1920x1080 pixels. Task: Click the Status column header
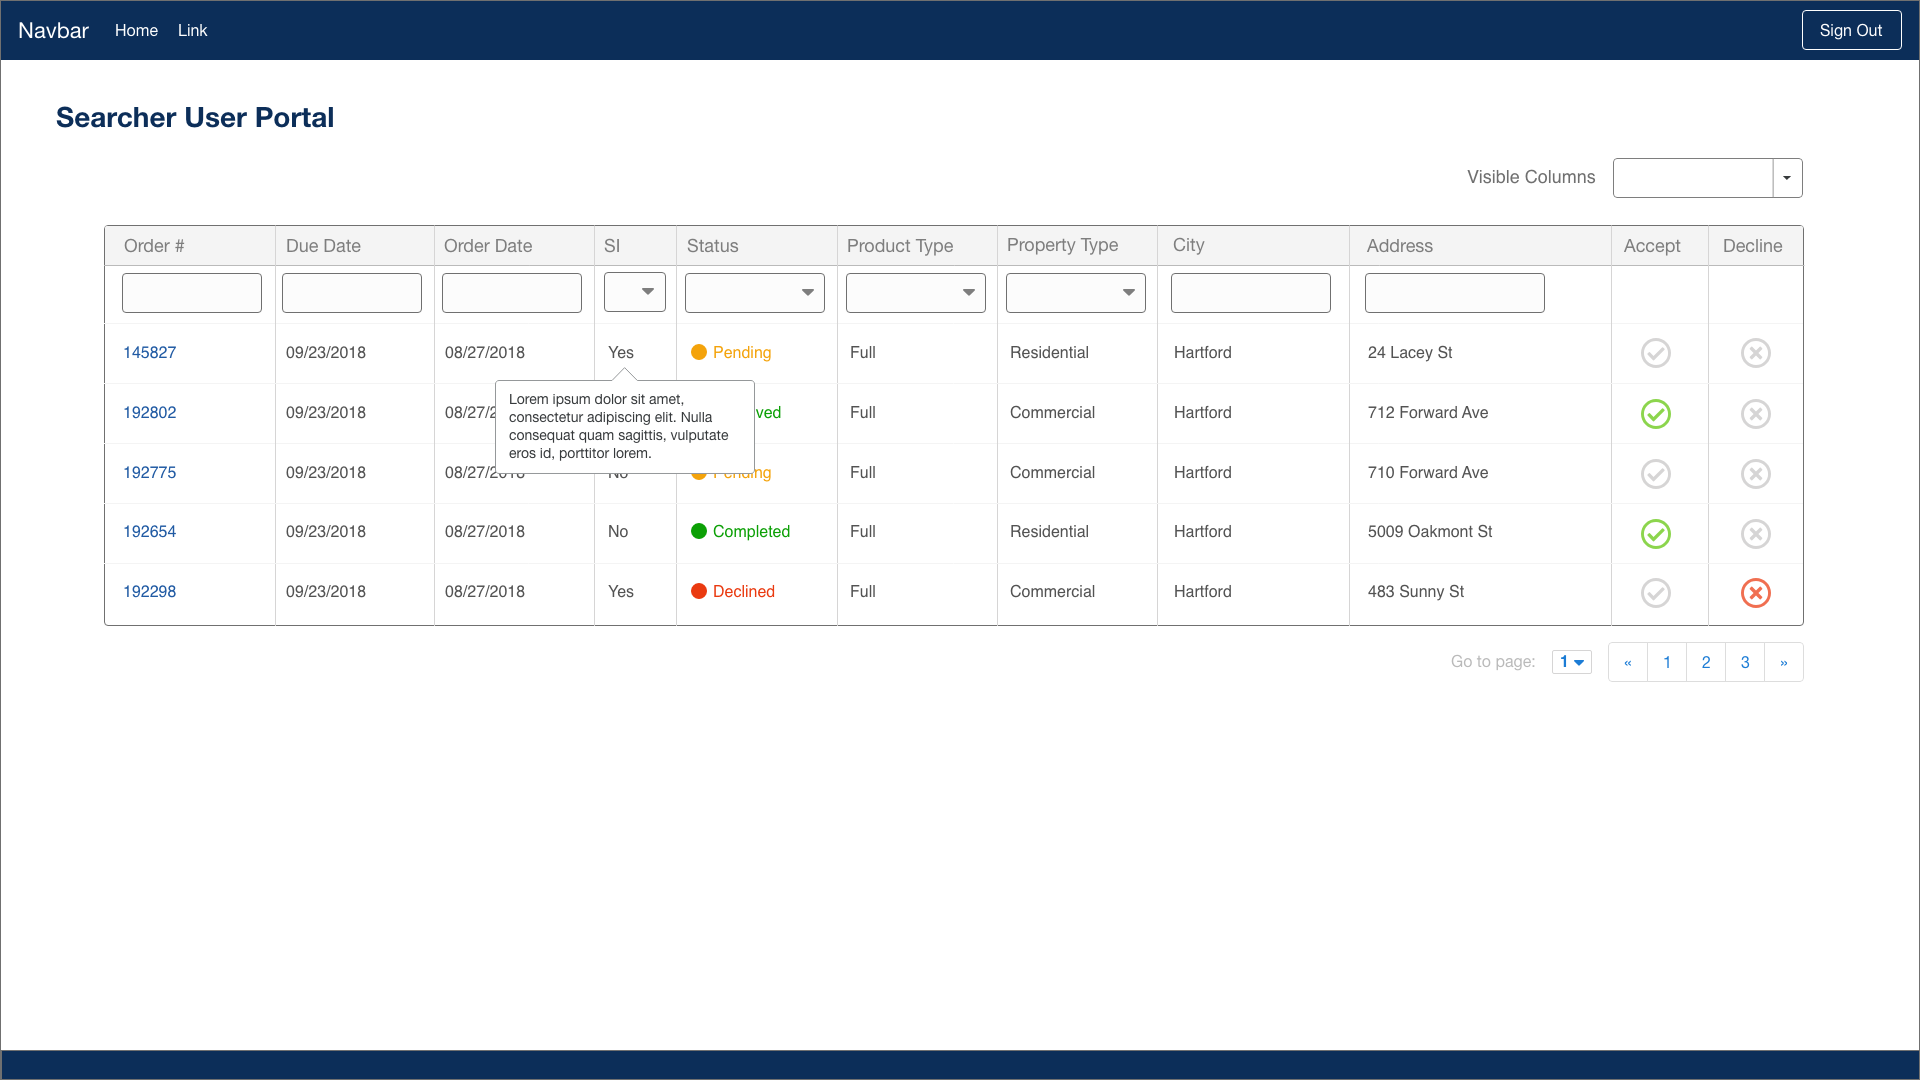712,246
